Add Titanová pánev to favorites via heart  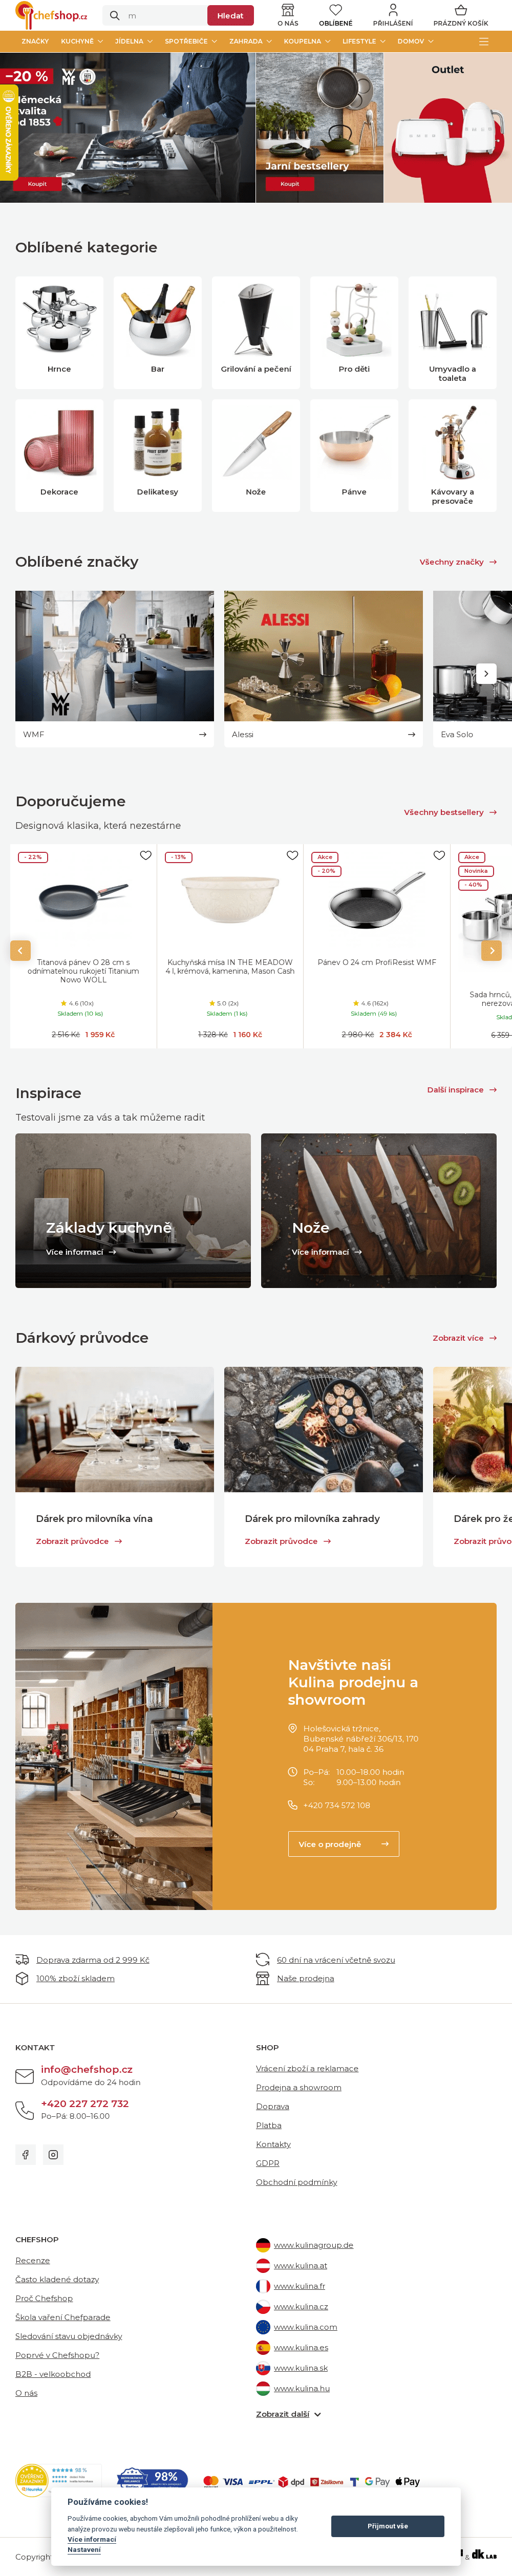point(146,855)
